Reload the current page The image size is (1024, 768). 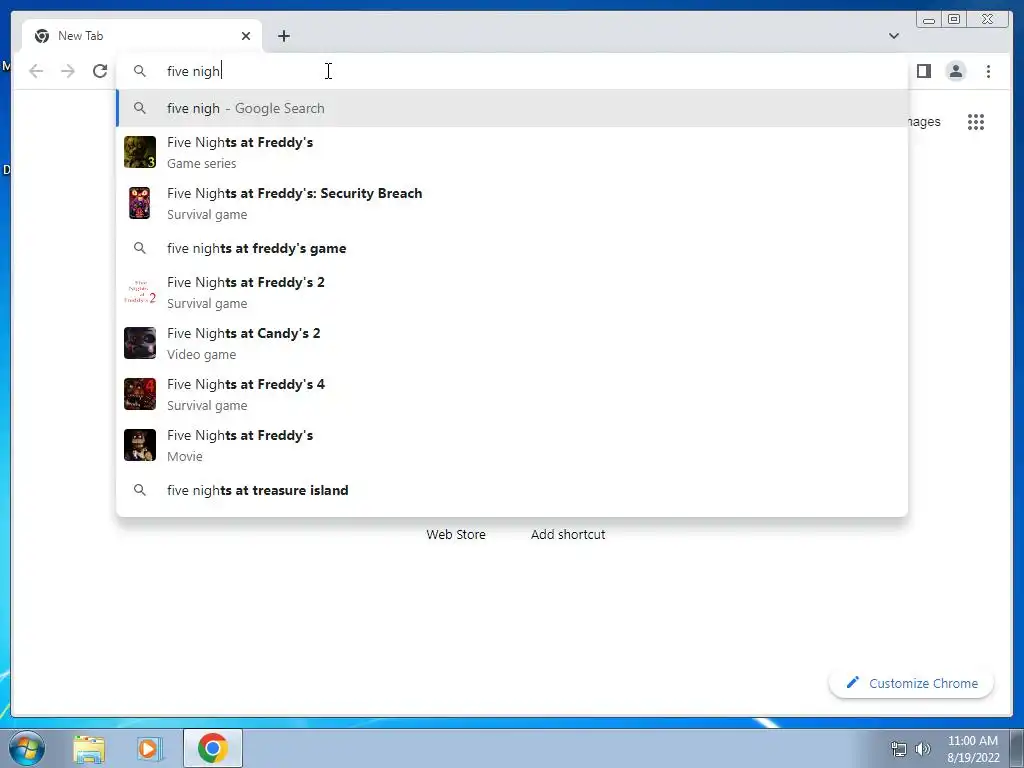(100, 71)
